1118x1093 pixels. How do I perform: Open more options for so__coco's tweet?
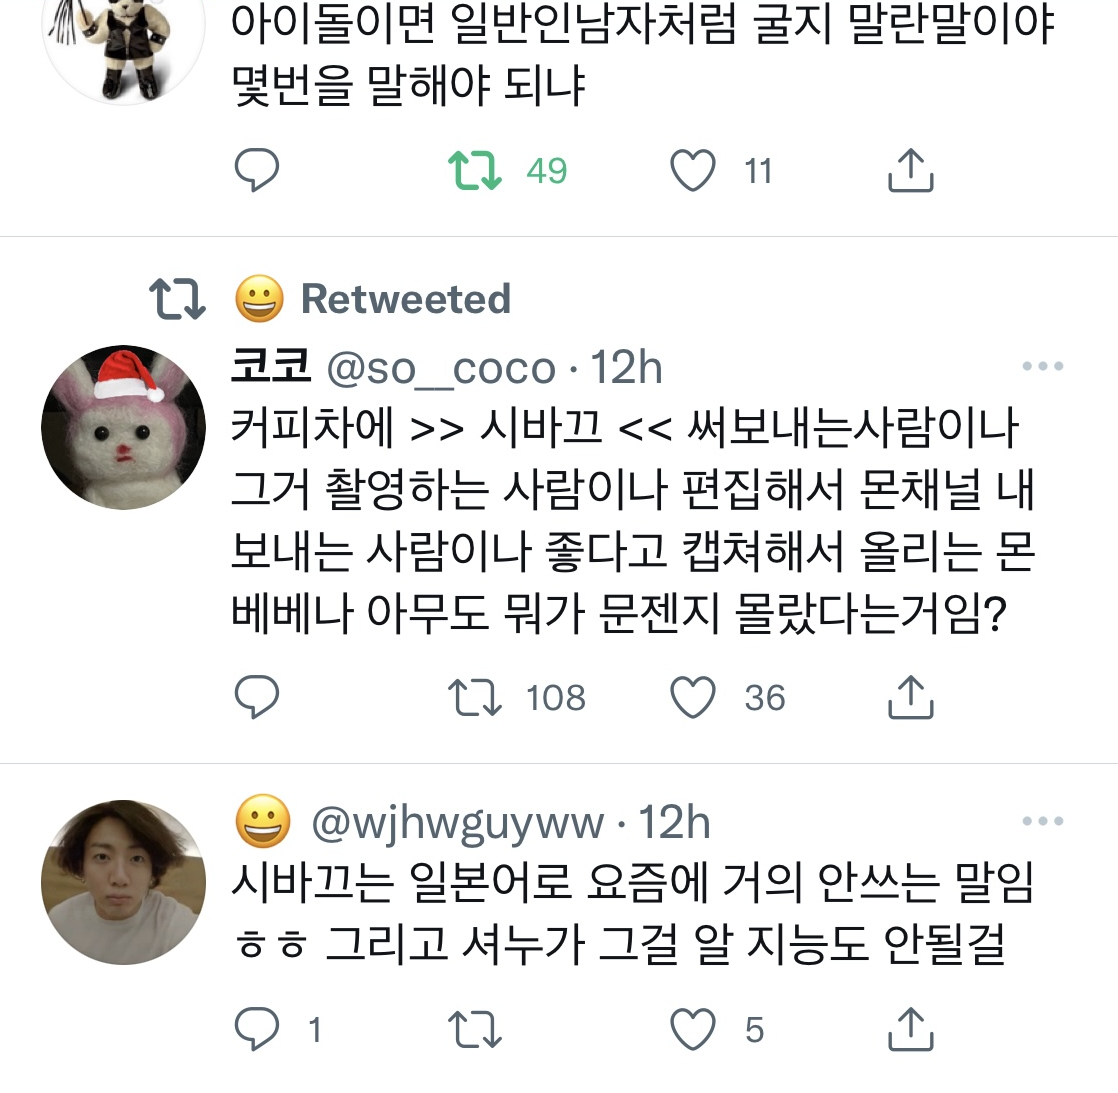click(x=1042, y=366)
